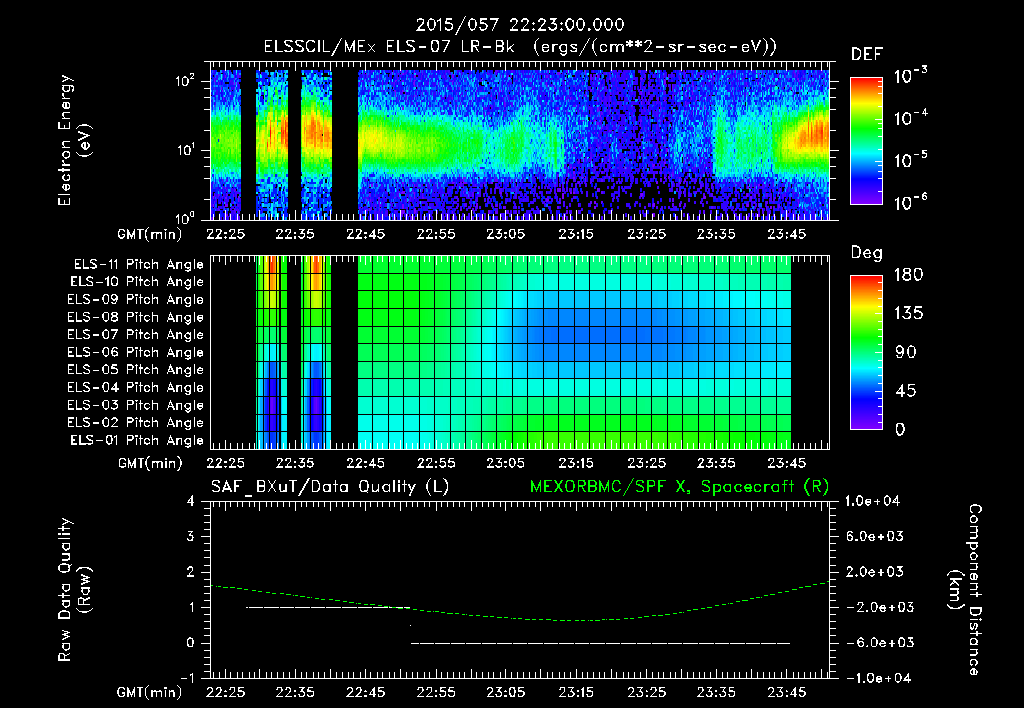
Task: Select the Deg pitch angle color scale bar
Action: tap(866, 352)
